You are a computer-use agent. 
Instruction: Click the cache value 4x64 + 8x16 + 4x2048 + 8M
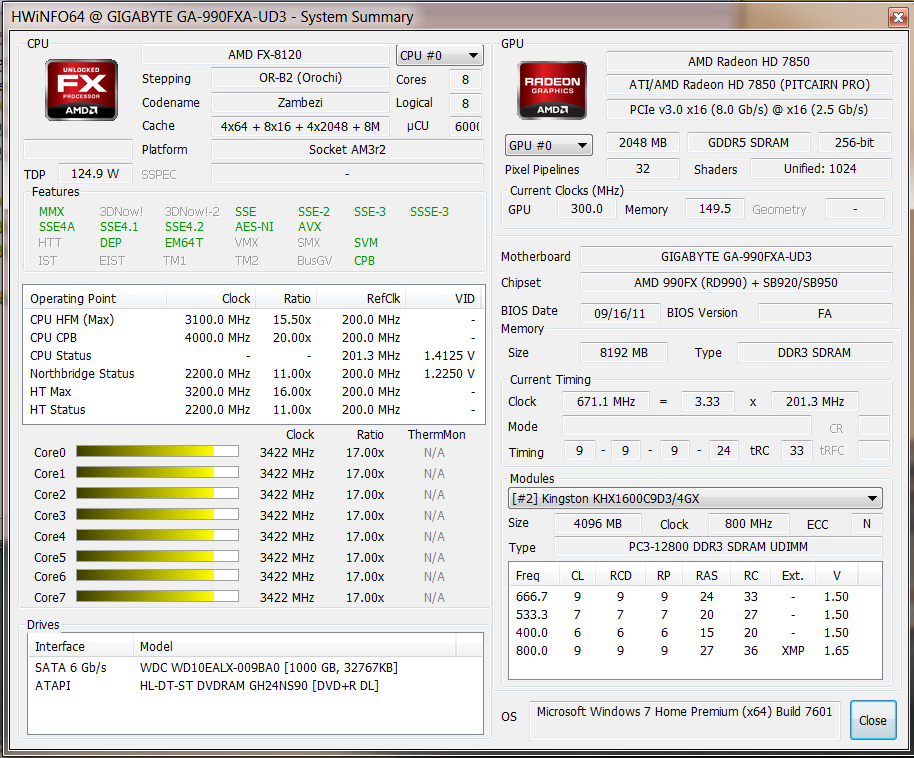click(300, 127)
